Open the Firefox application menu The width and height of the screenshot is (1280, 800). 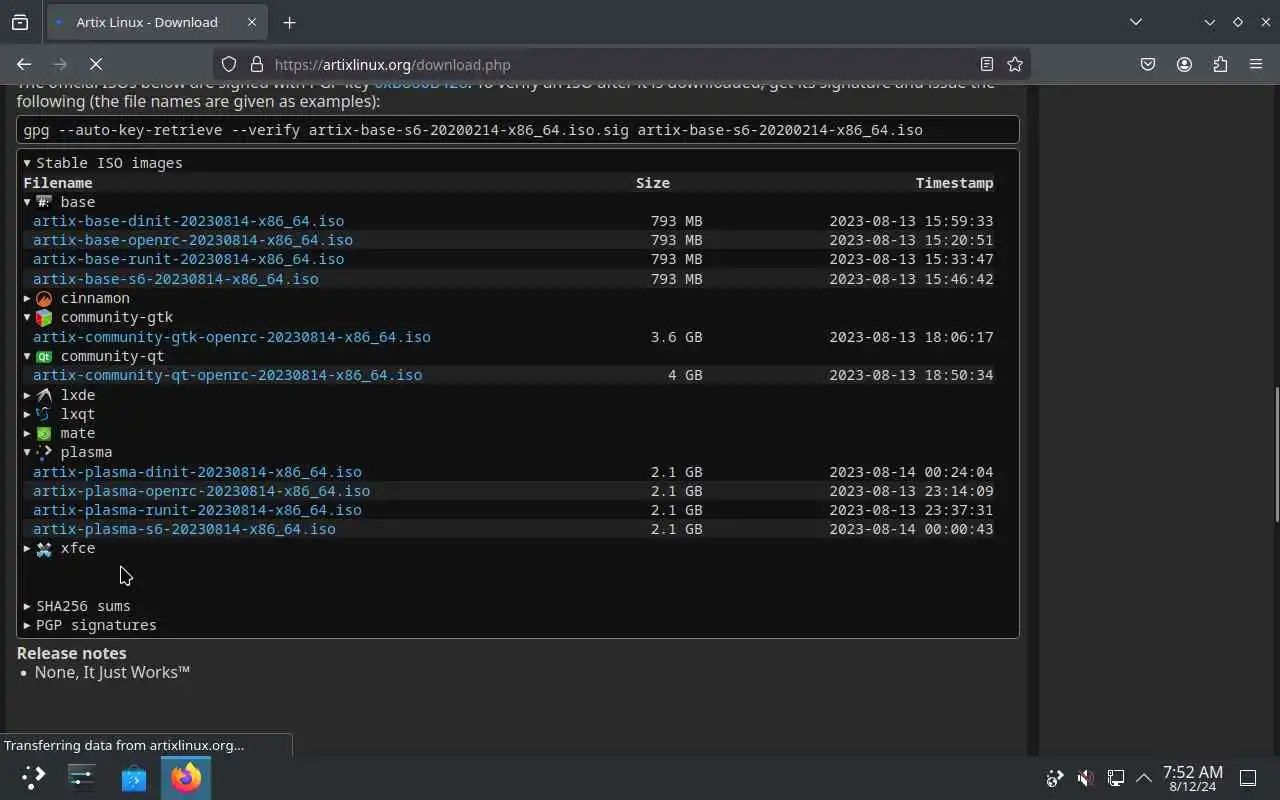coord(1256,64)
